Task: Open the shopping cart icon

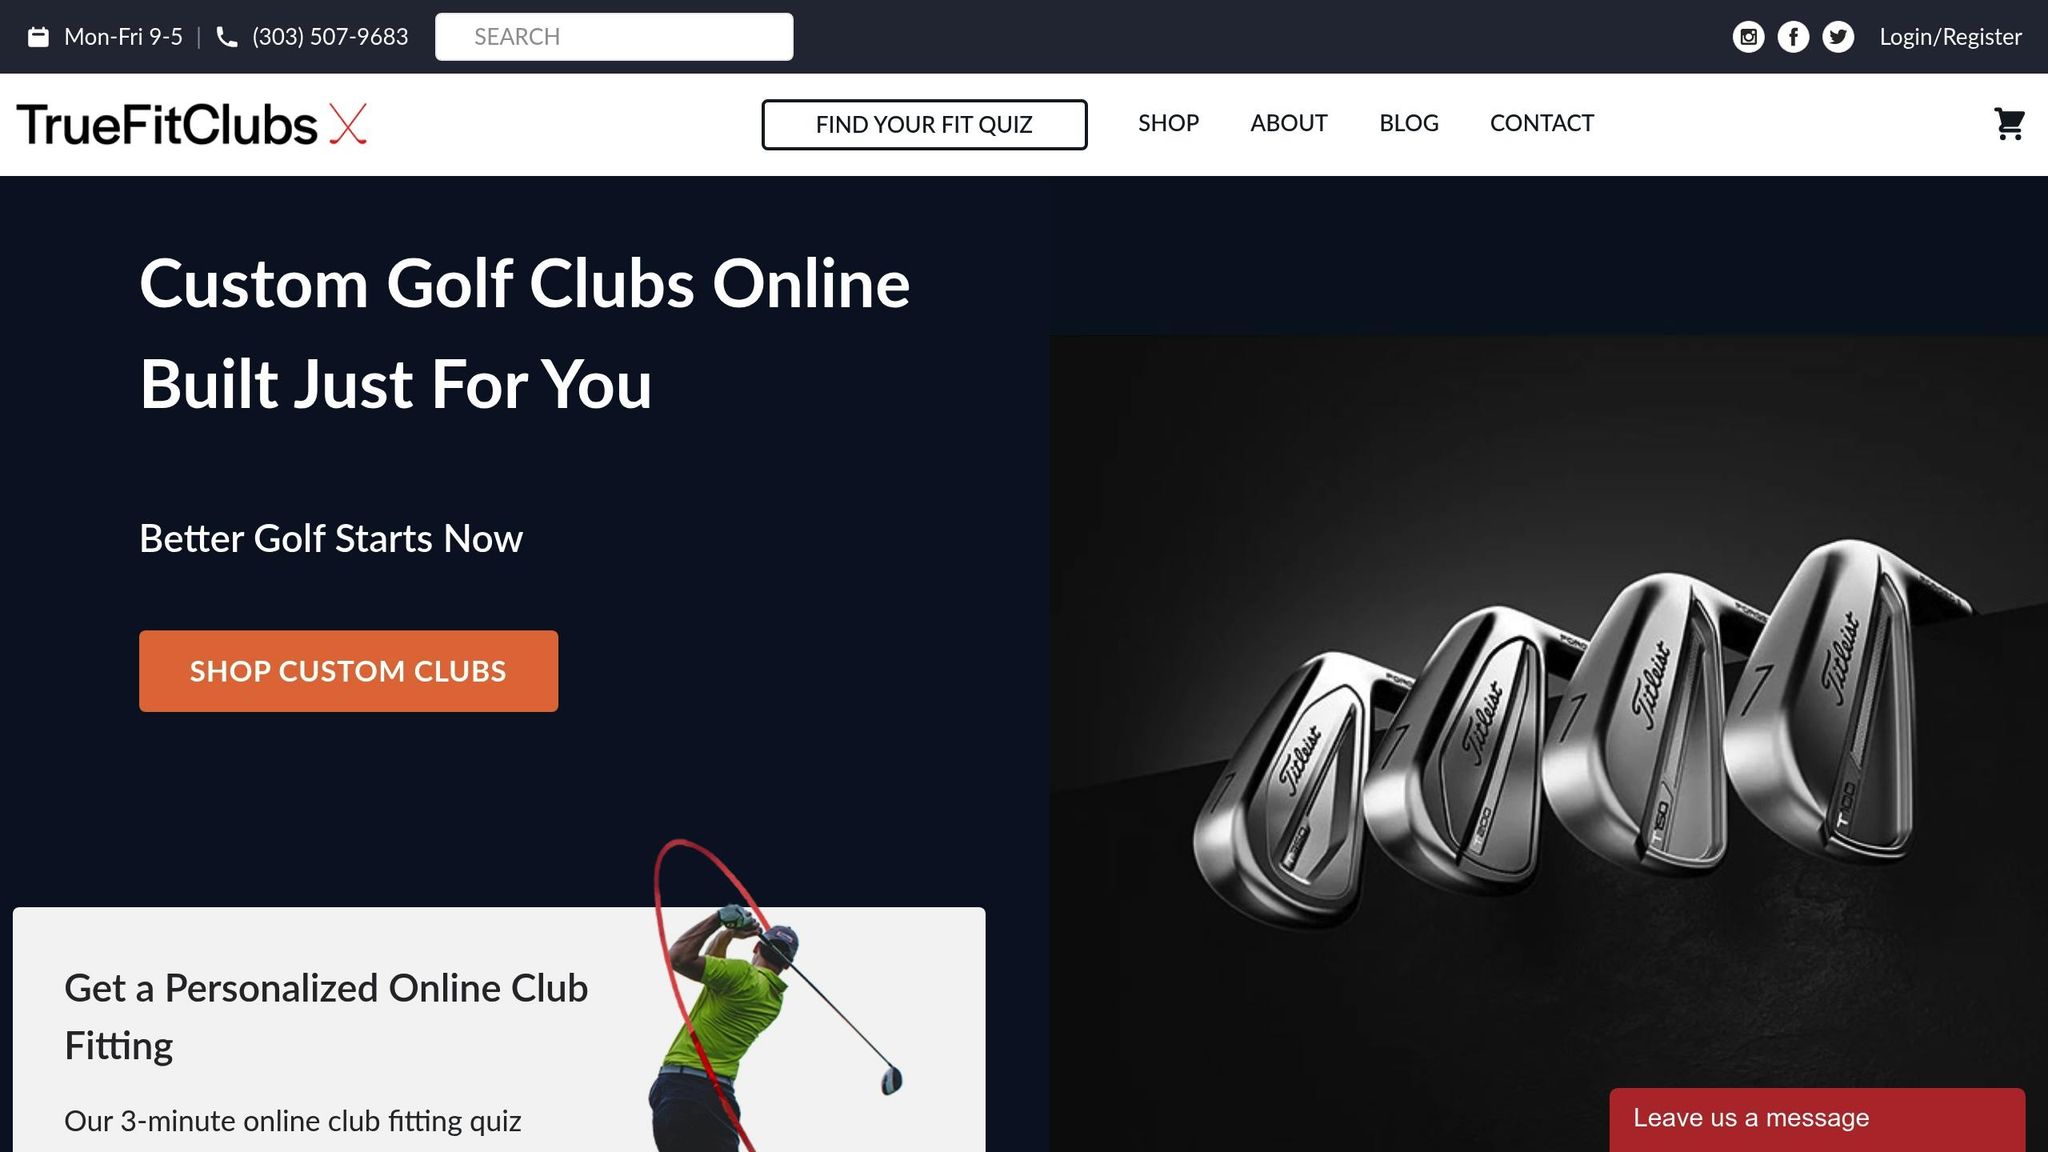Action: click(2009, 124)
